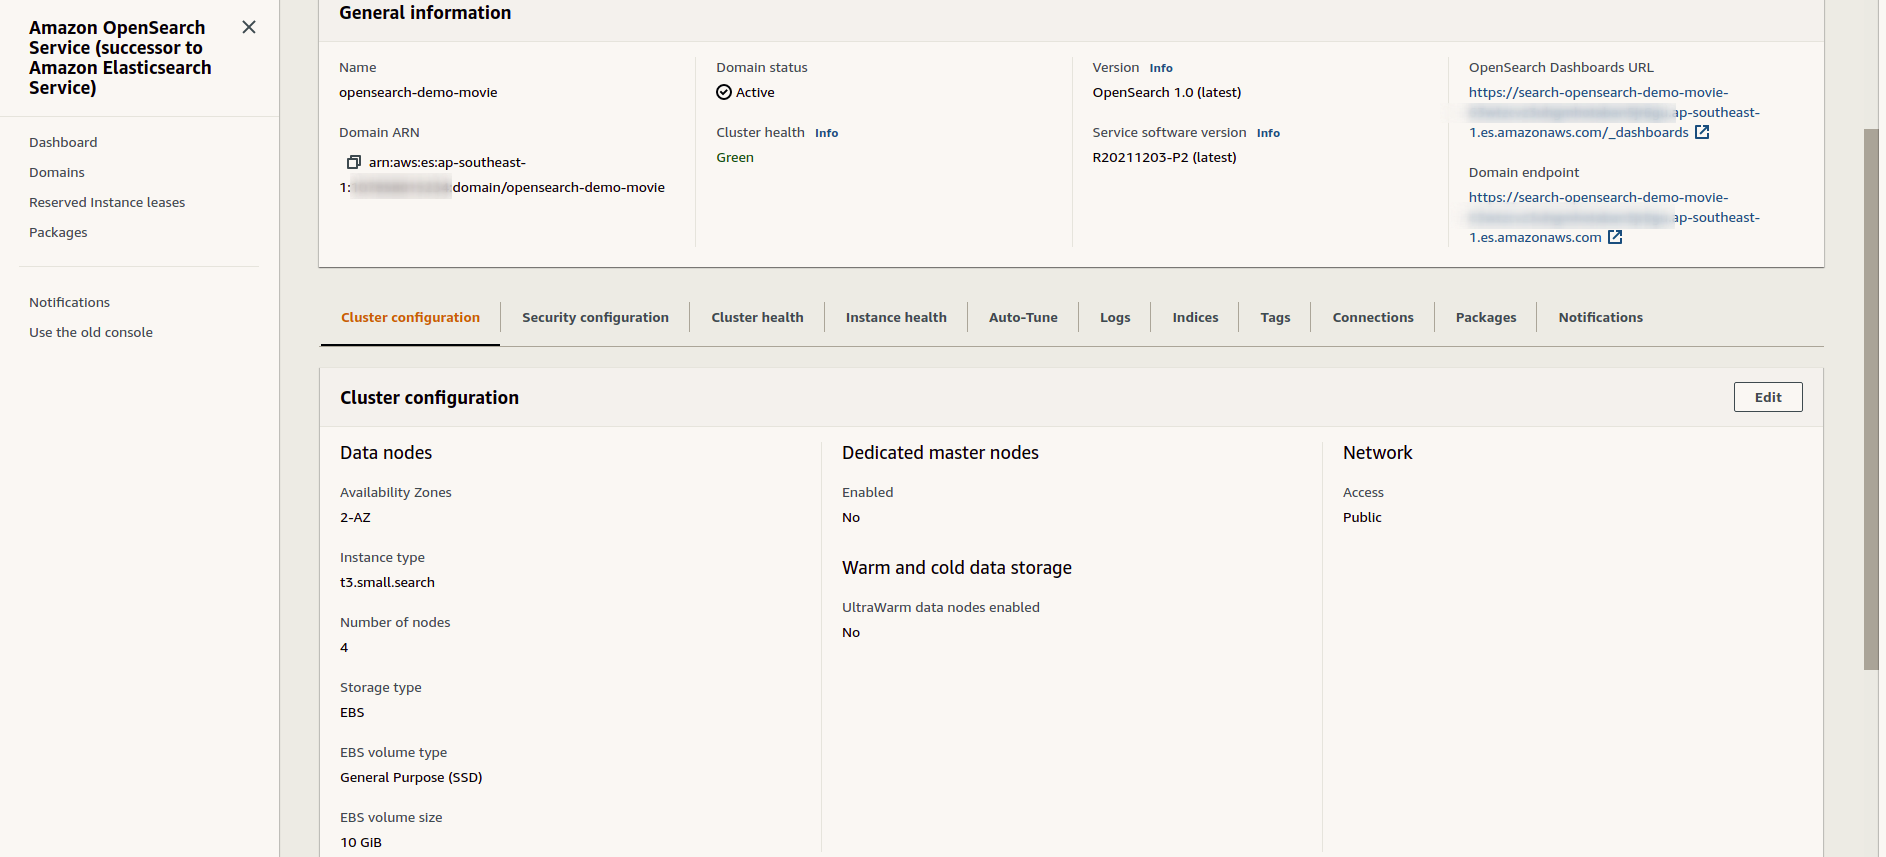The width and height of the screenshot is (1886, 857).
Task: Select the Cluster configuration tab
Action: coord(410,317)
